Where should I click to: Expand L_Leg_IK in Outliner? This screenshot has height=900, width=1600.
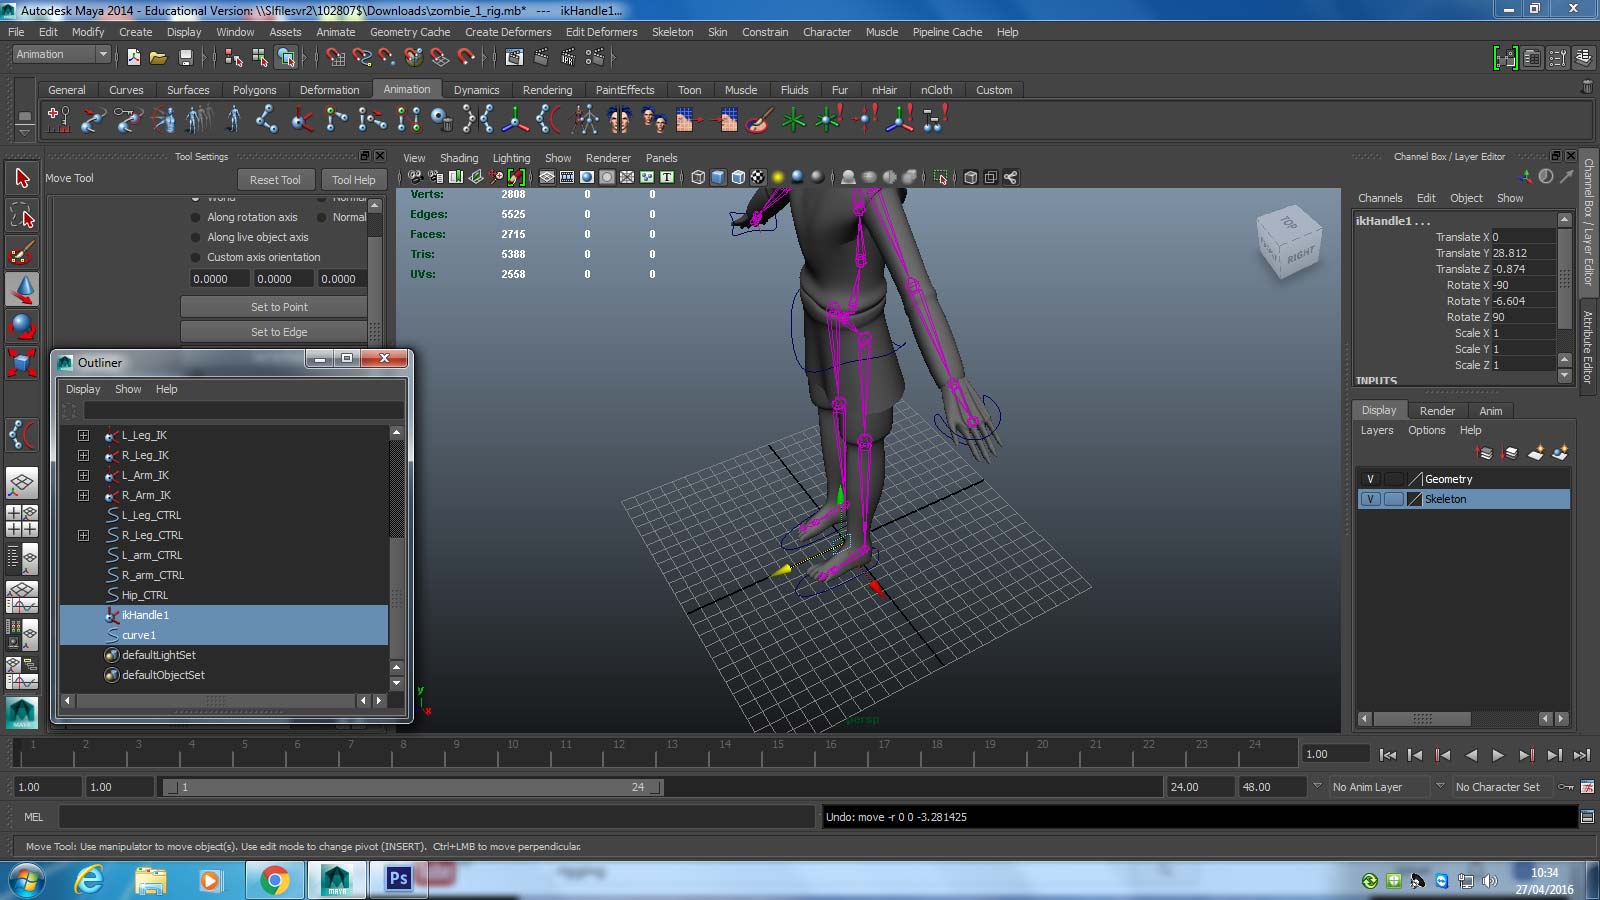pos(83,435)
